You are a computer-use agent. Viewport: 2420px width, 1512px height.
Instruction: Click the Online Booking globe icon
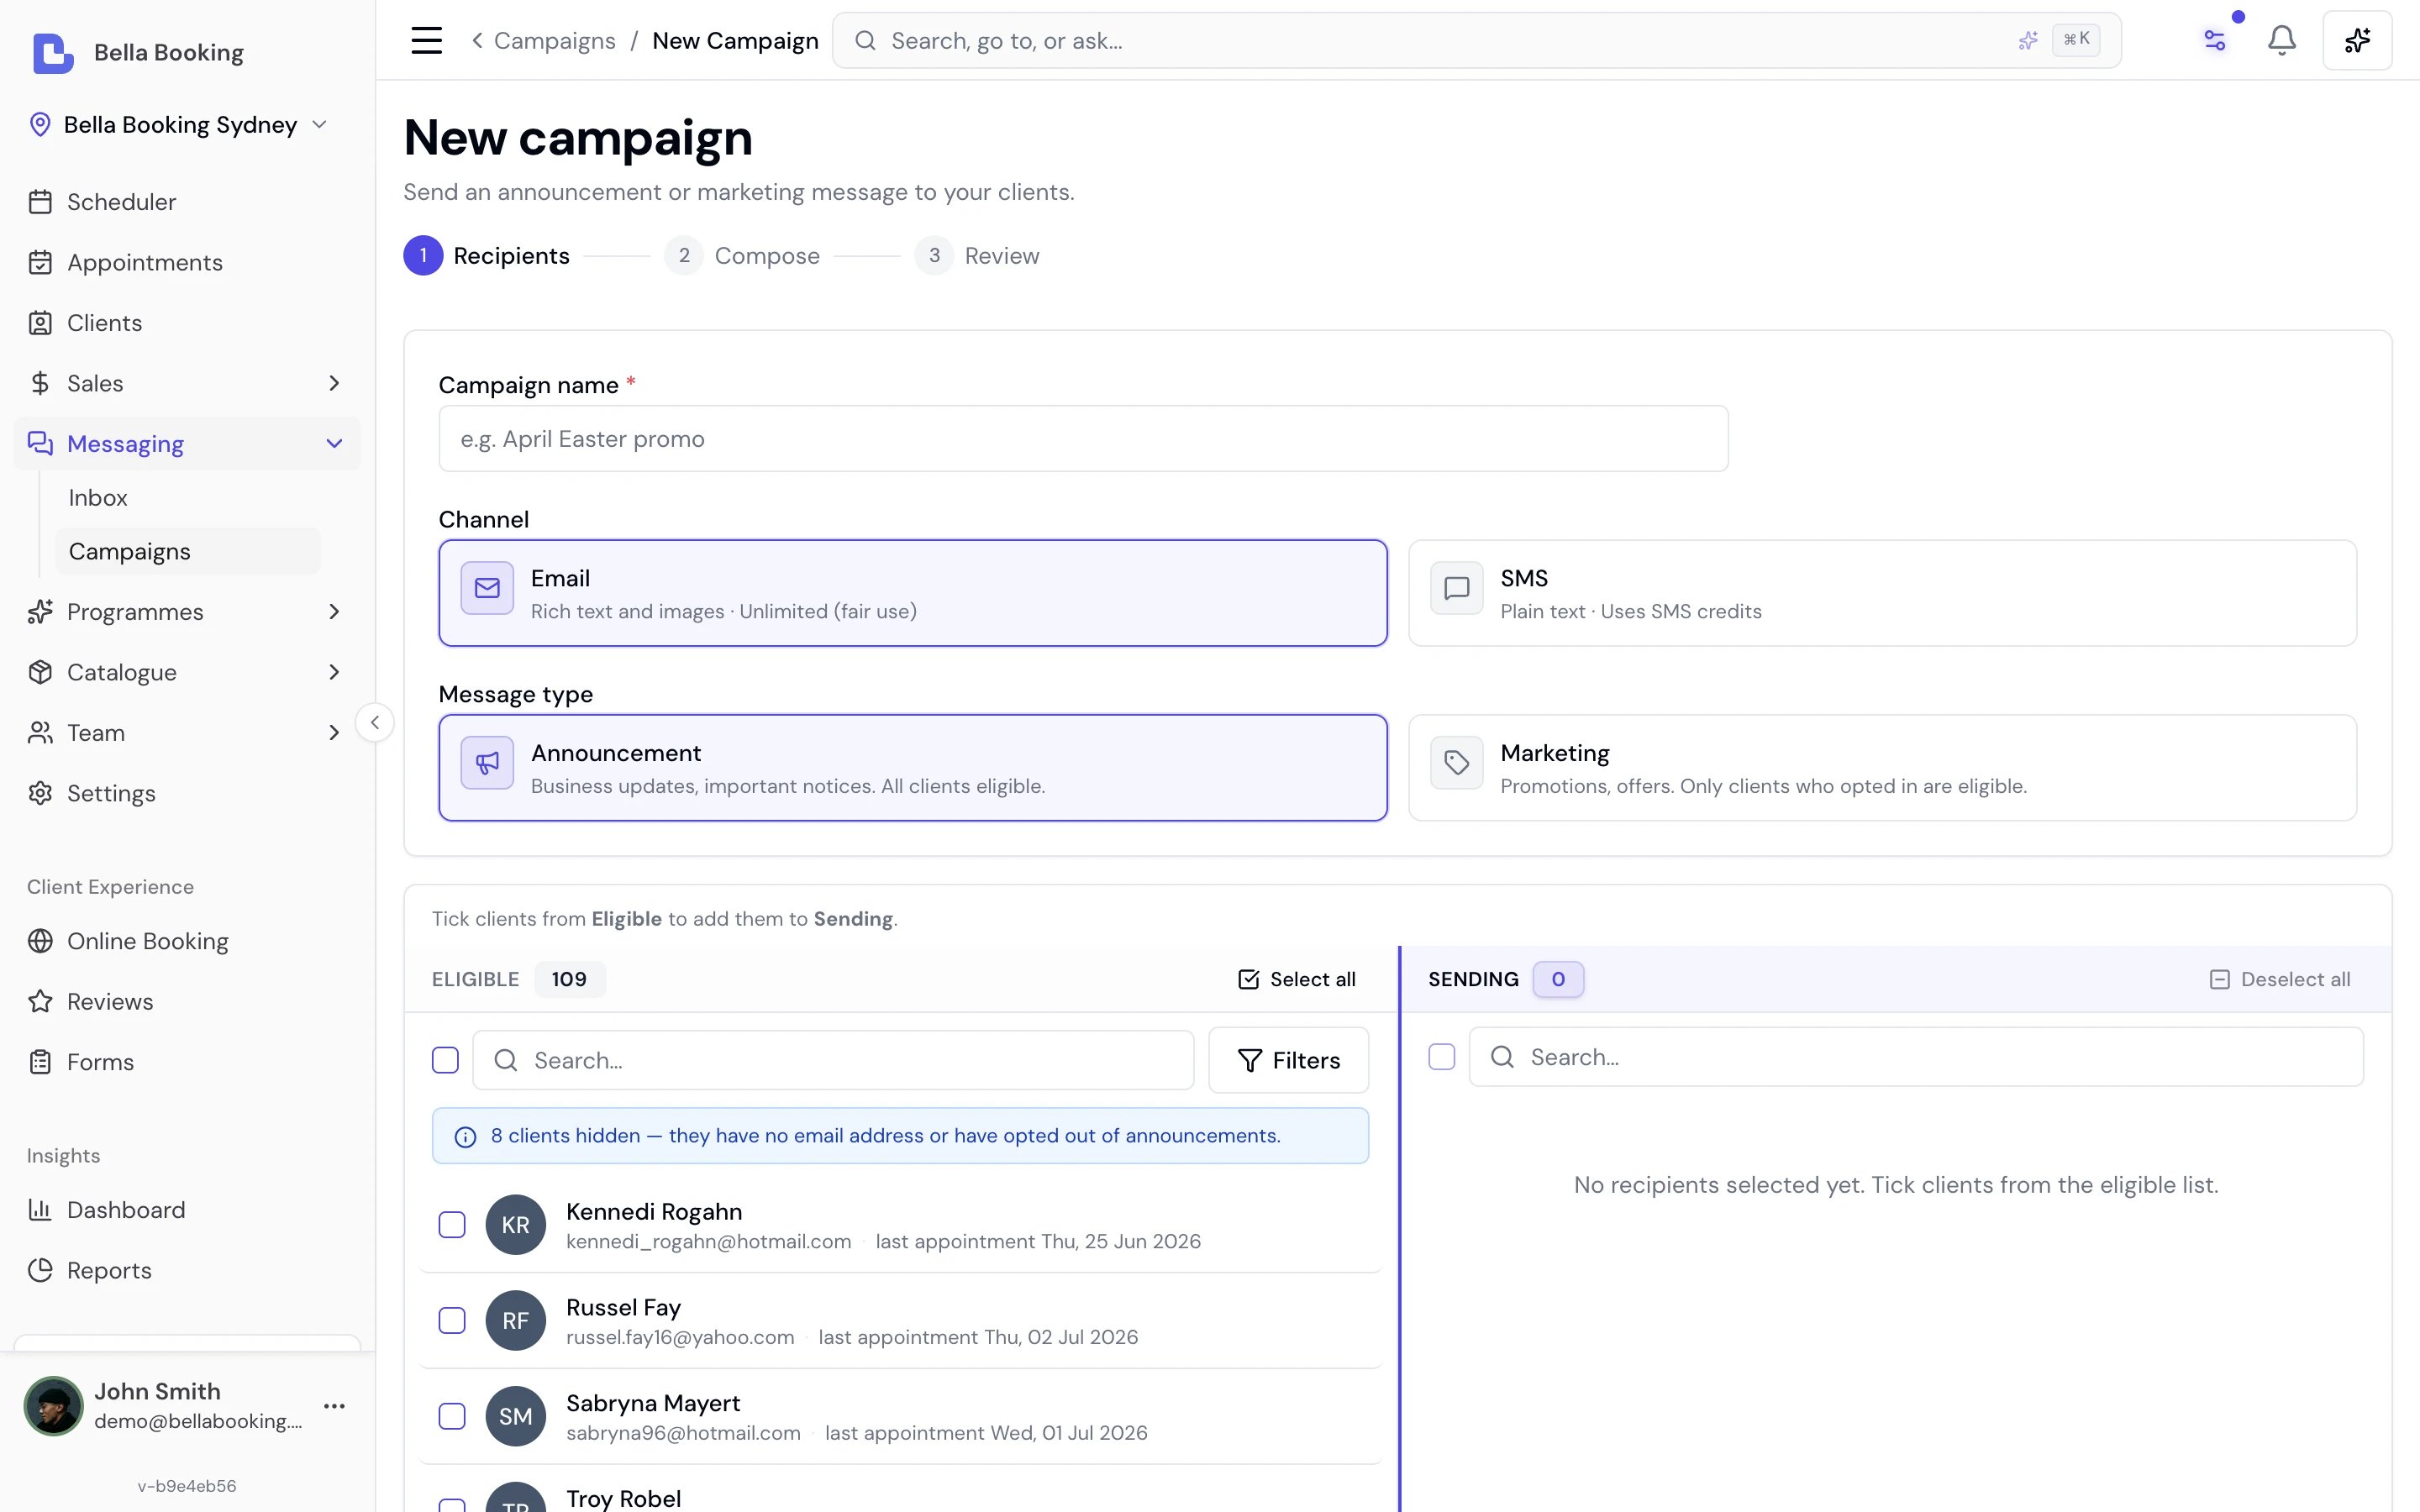40,941
